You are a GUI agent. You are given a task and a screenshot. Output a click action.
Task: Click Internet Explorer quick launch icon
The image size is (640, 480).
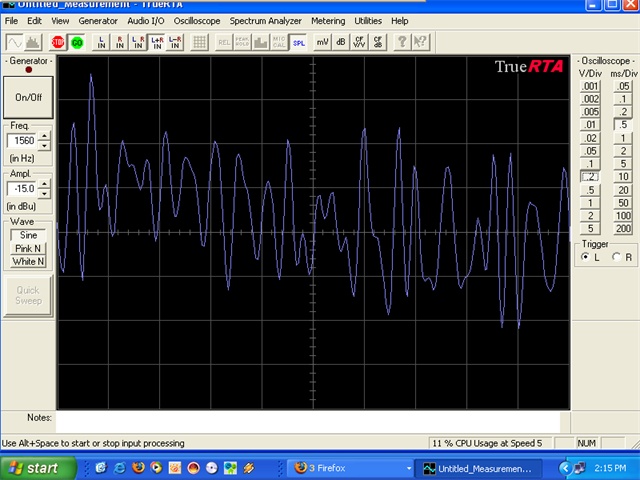pyautogui.click(x=120, y=468)
